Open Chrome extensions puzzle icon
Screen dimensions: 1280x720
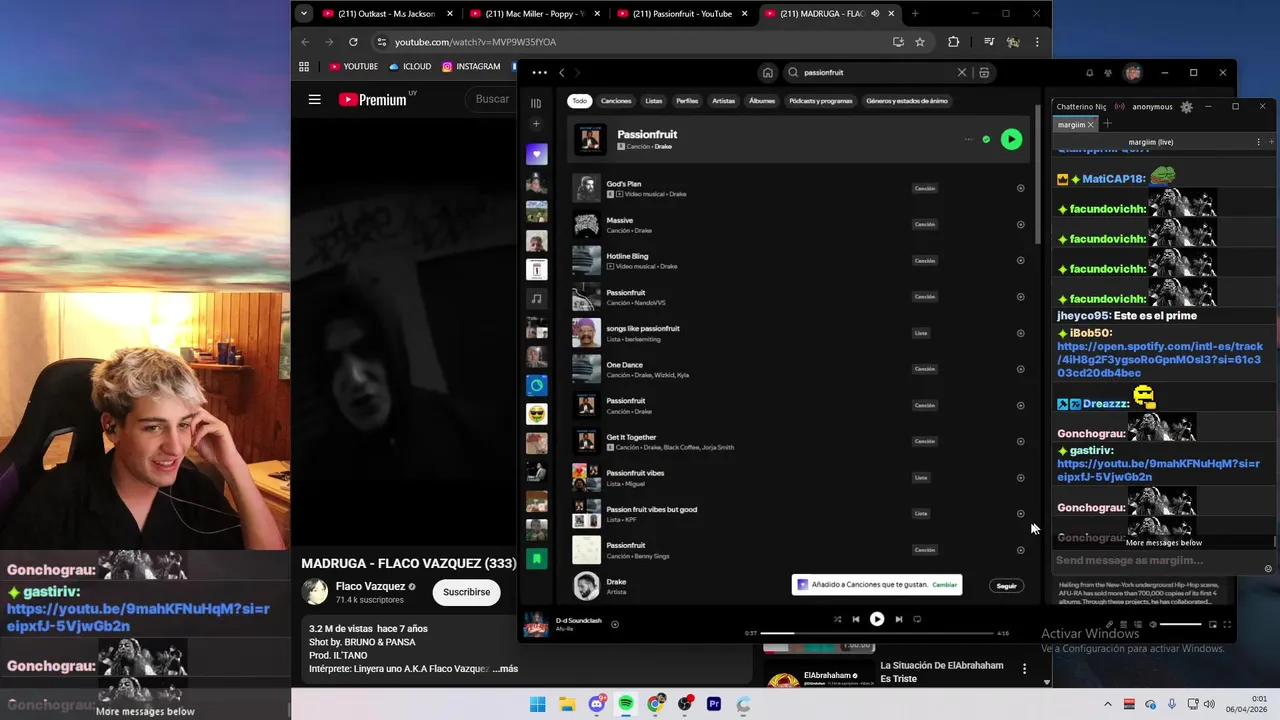pos(953,42)
